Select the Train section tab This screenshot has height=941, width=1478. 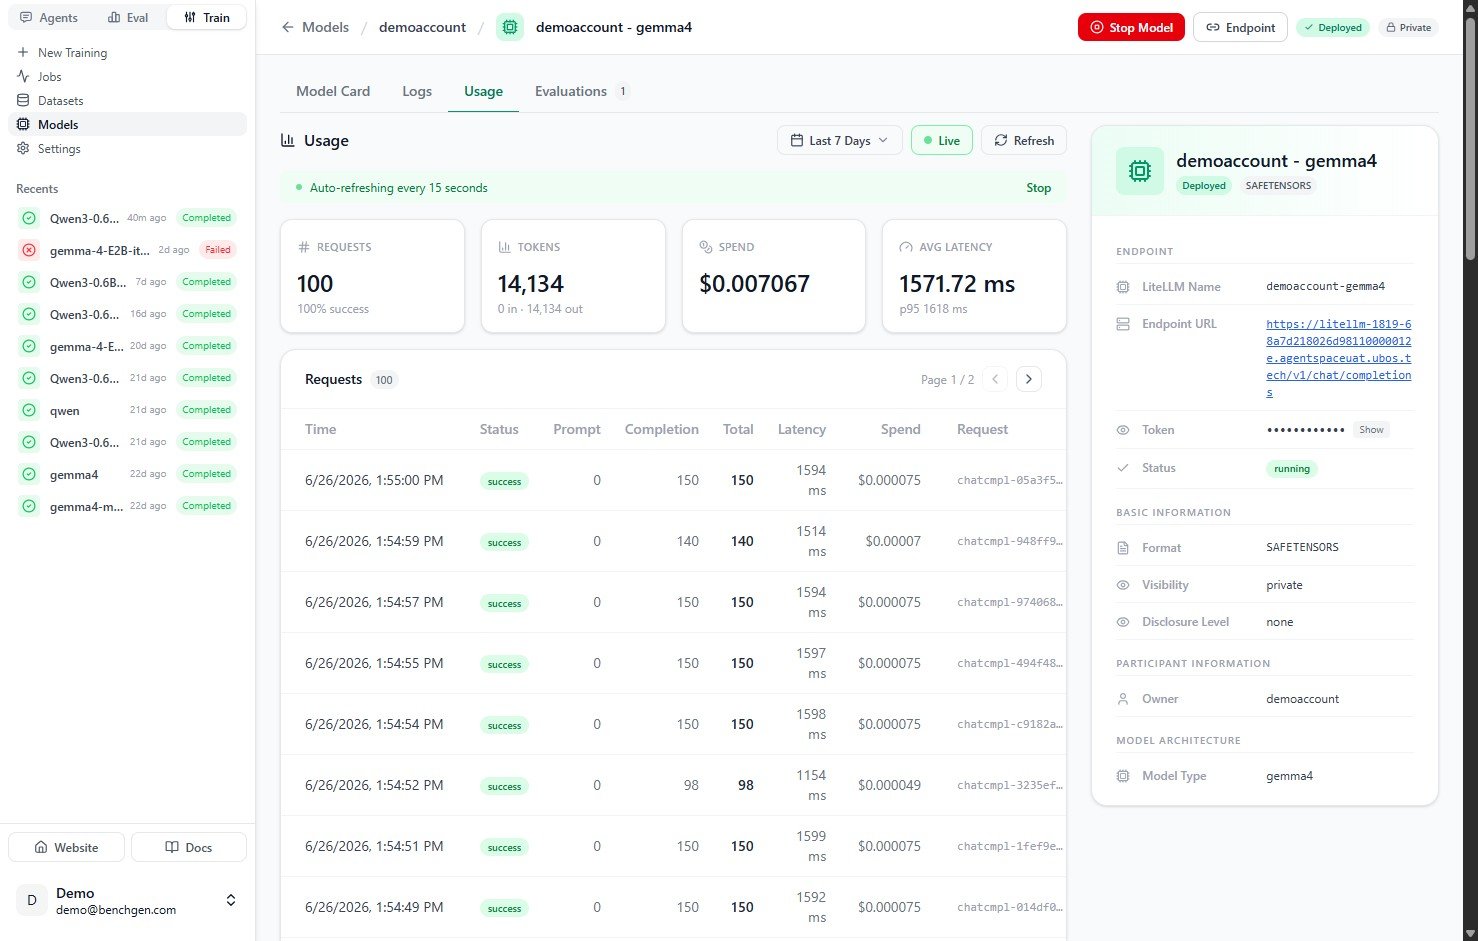point(207,17)
